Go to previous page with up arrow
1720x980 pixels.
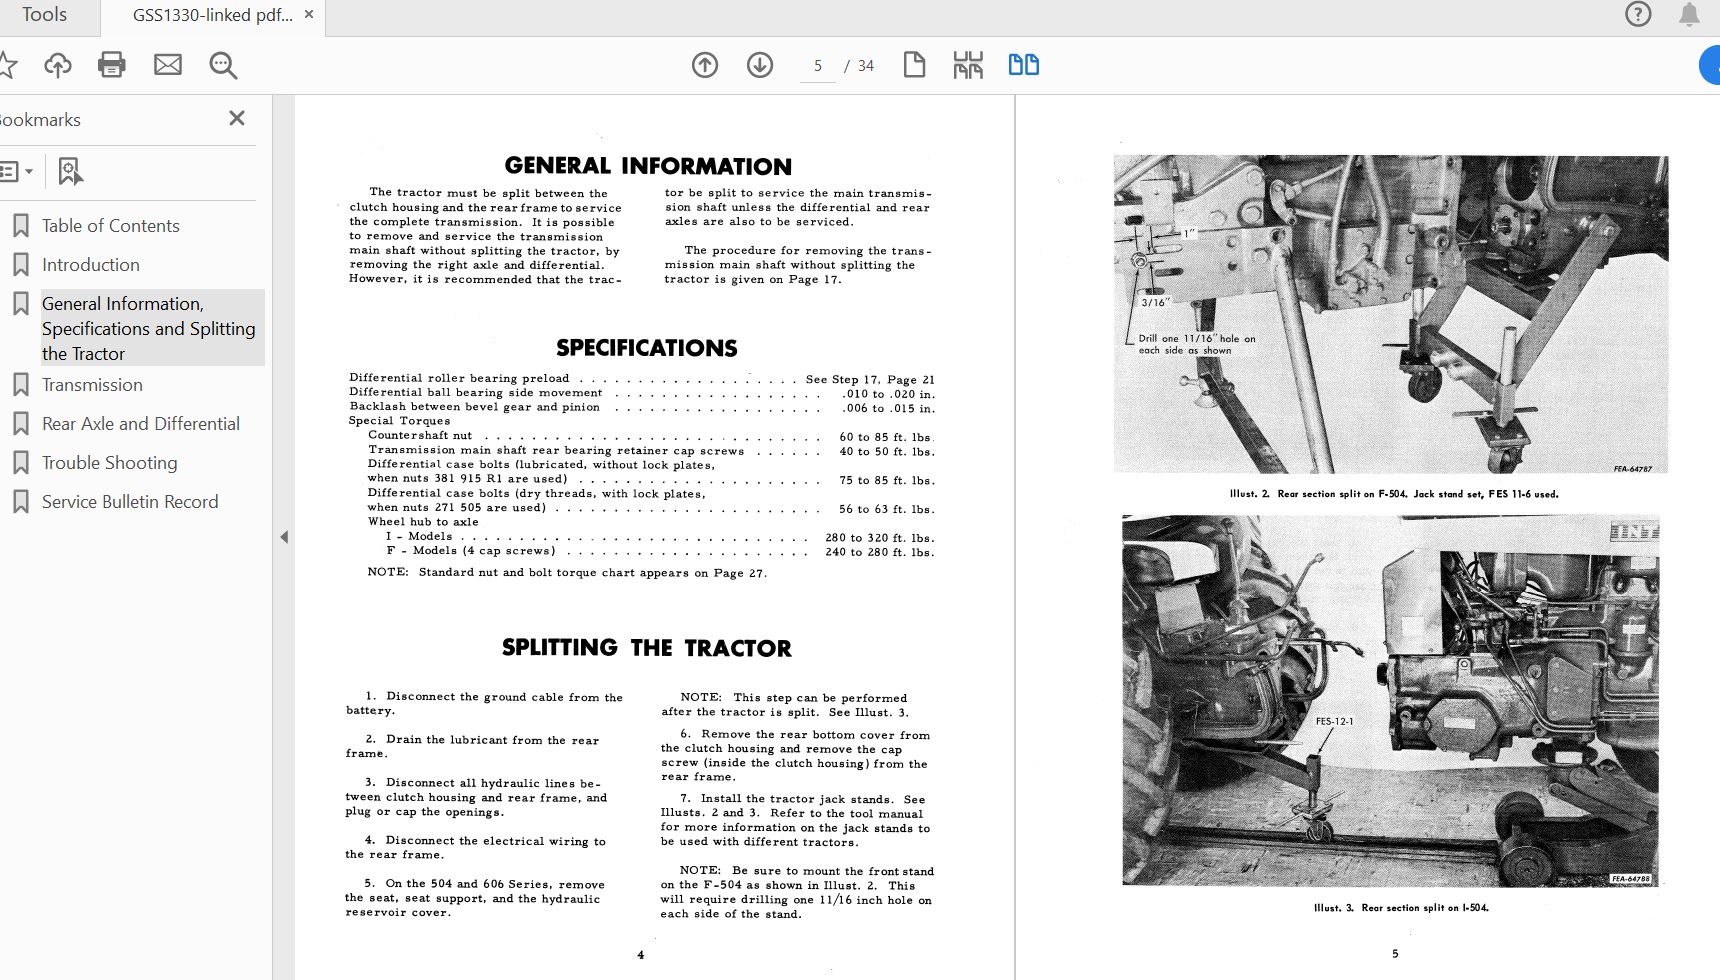pos(705,66)
